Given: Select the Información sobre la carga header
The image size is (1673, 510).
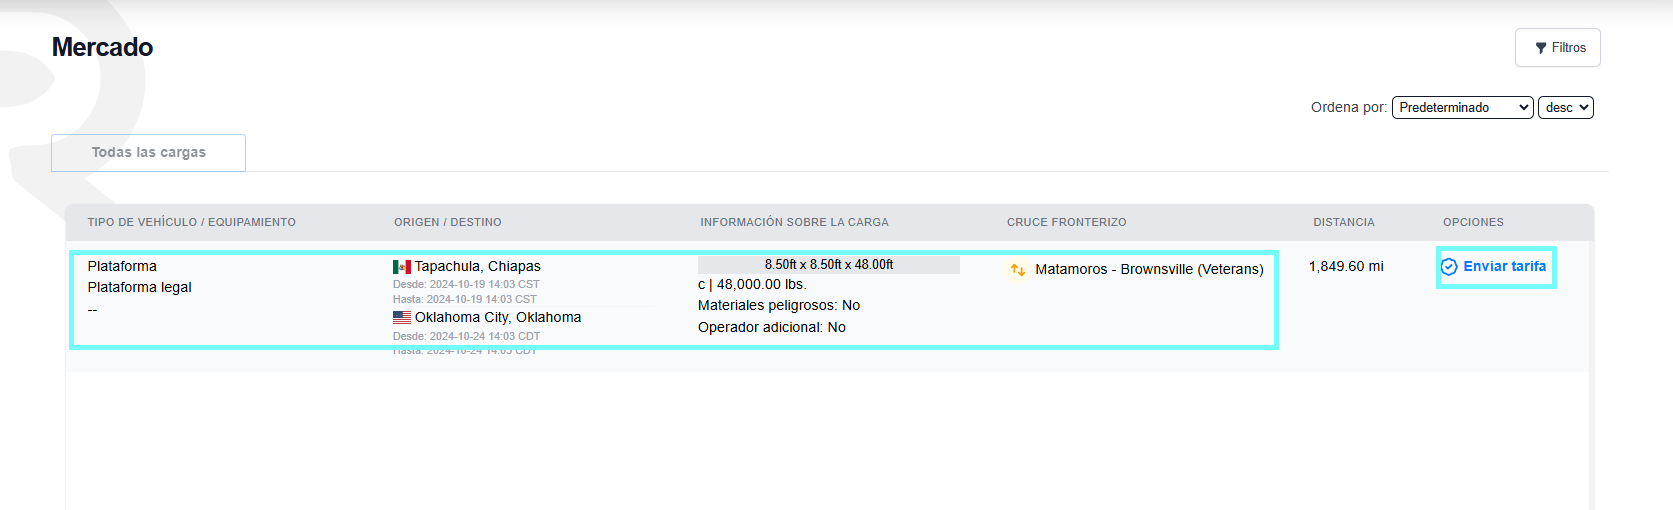Looking at the screenshot, I should tap(794, 222).
